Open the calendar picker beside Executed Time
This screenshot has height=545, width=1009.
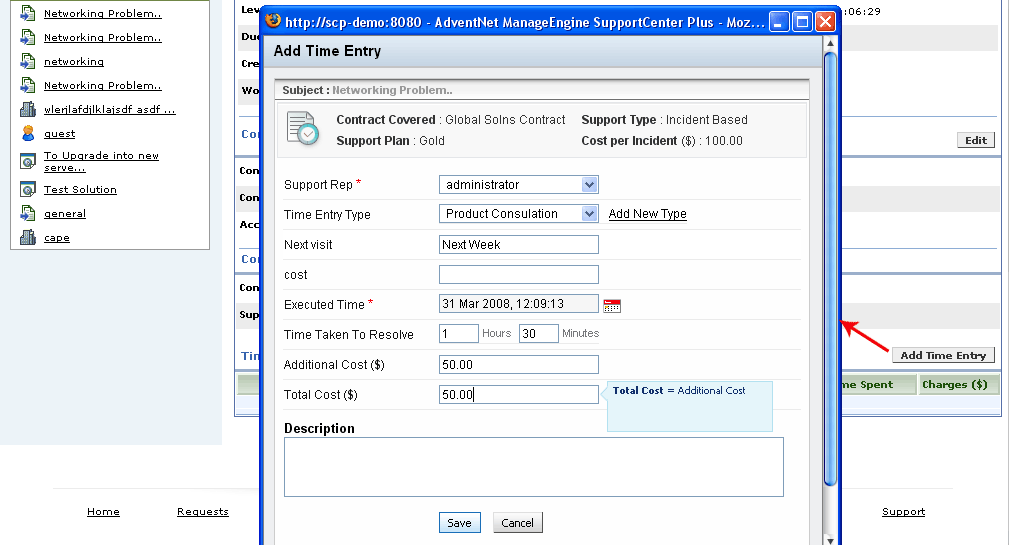coord(612,306)
